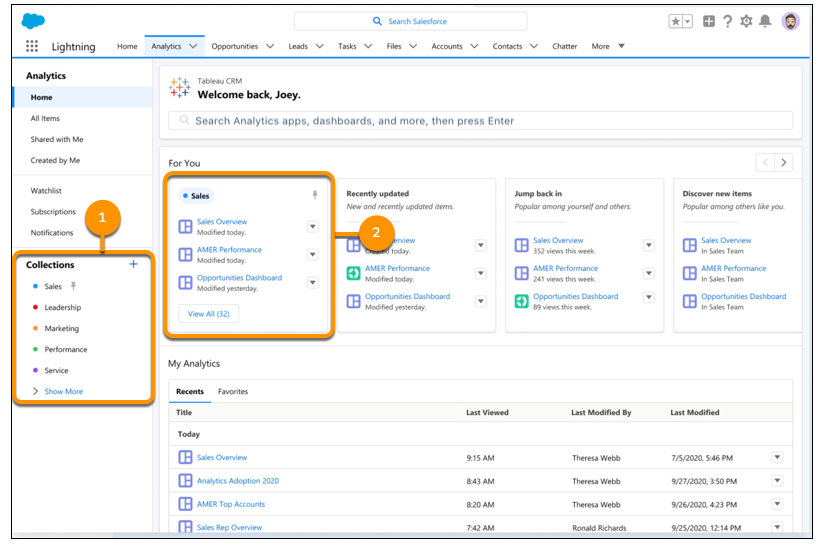Toggle the pin icon on Sales card
The width and height of the screenshot is (822, 547).
pyautogui.click(x=315, y=195)
